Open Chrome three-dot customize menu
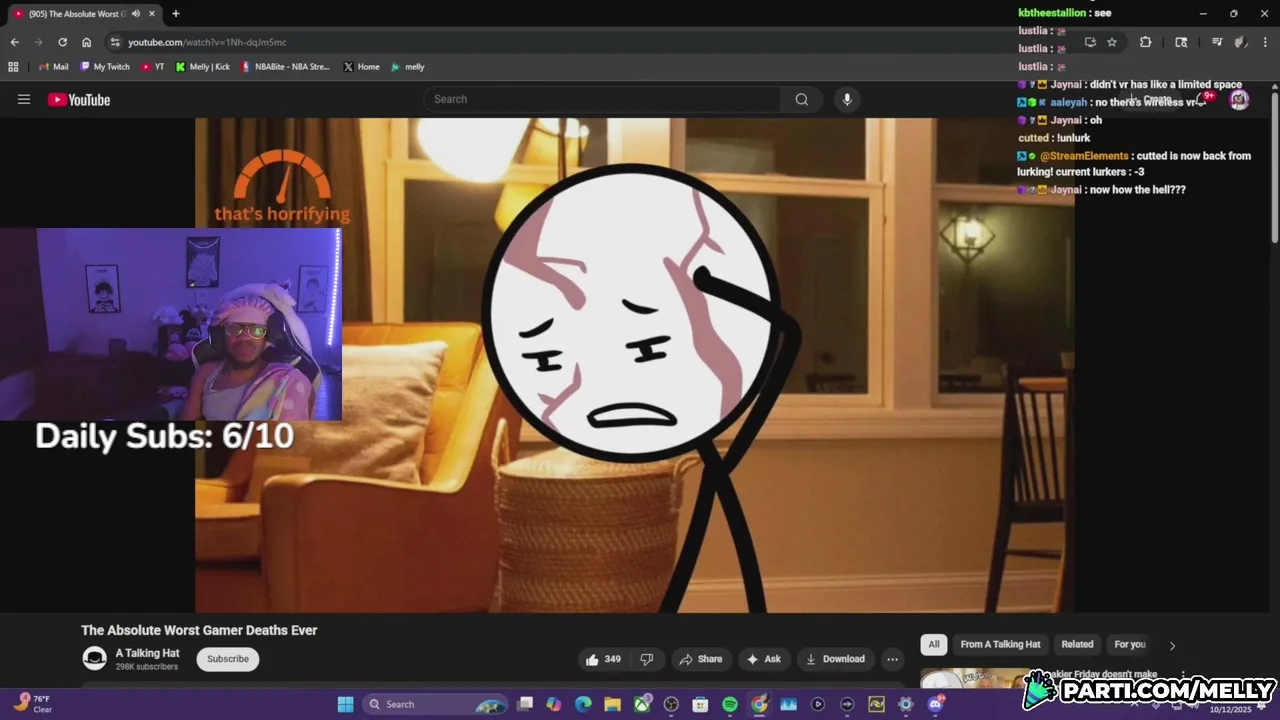This screenshot has width=1280, height=720. point(1263,42)
